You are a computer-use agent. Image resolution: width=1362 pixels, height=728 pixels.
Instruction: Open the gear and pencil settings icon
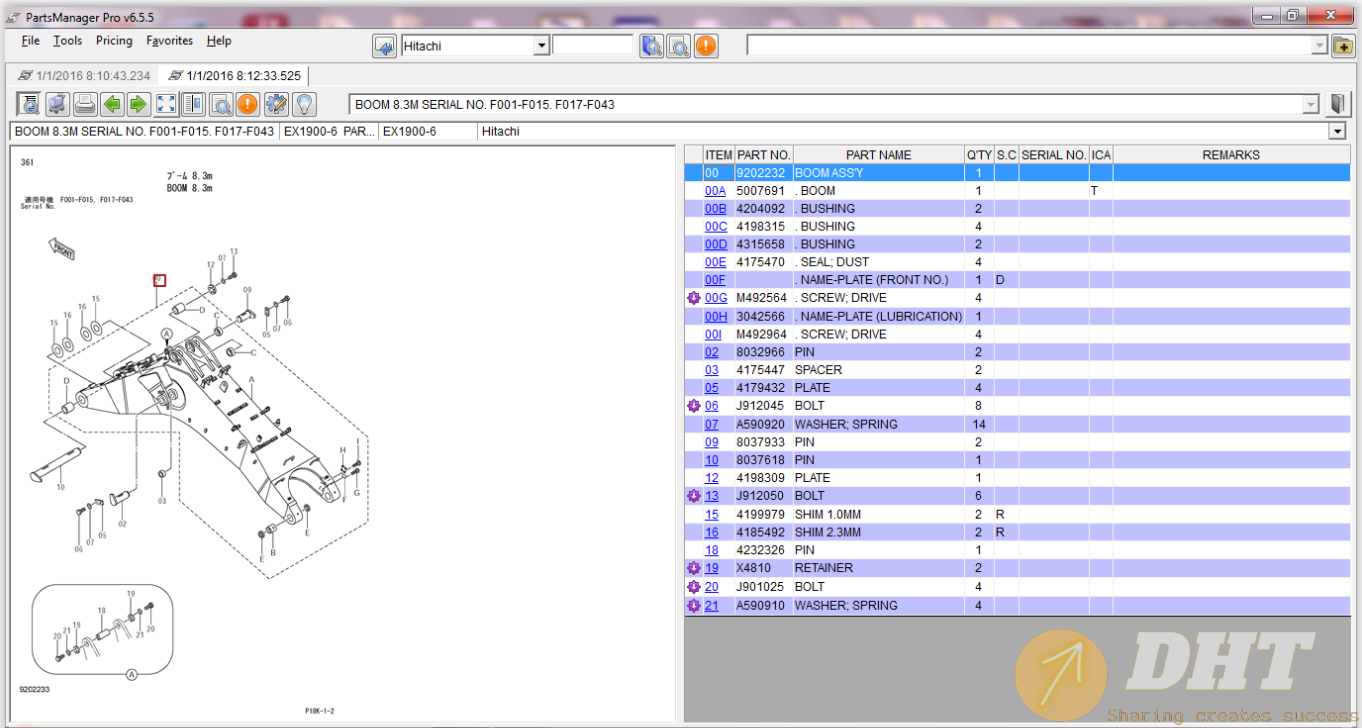point(276,104)
